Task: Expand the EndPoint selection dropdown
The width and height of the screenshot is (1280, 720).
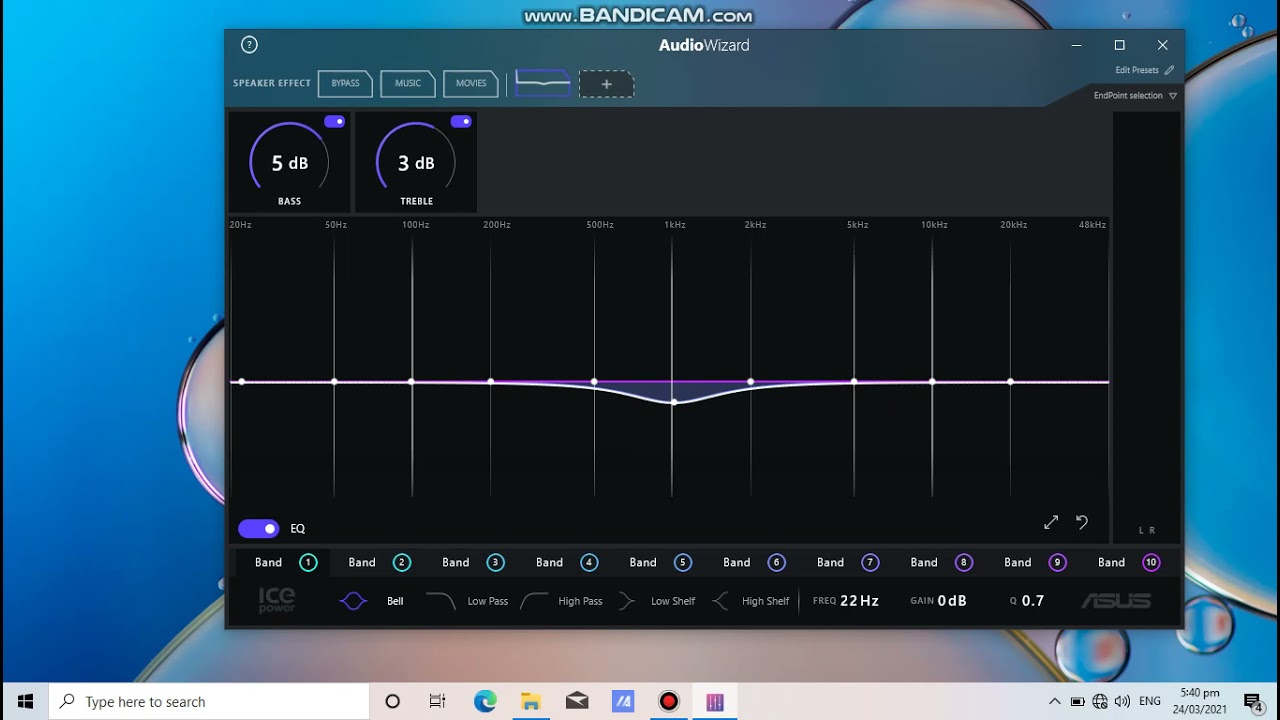Action: click(x=1135, y=96)
